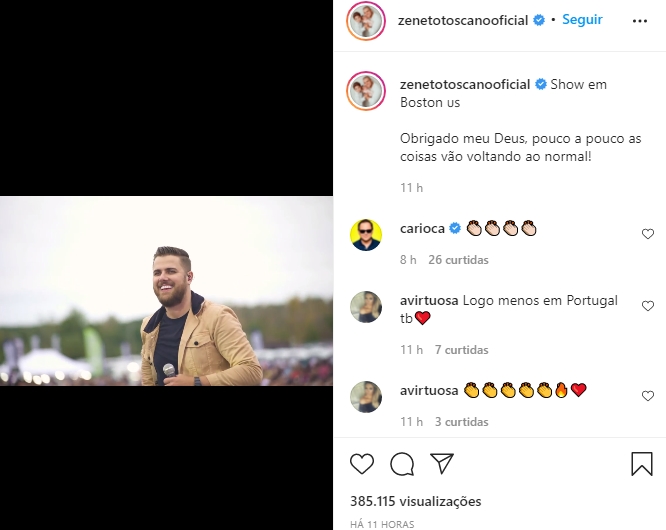Screen dimensions: 666x530
Task: Open the three-dot more options menu
Action: click(x=640, y=20)
